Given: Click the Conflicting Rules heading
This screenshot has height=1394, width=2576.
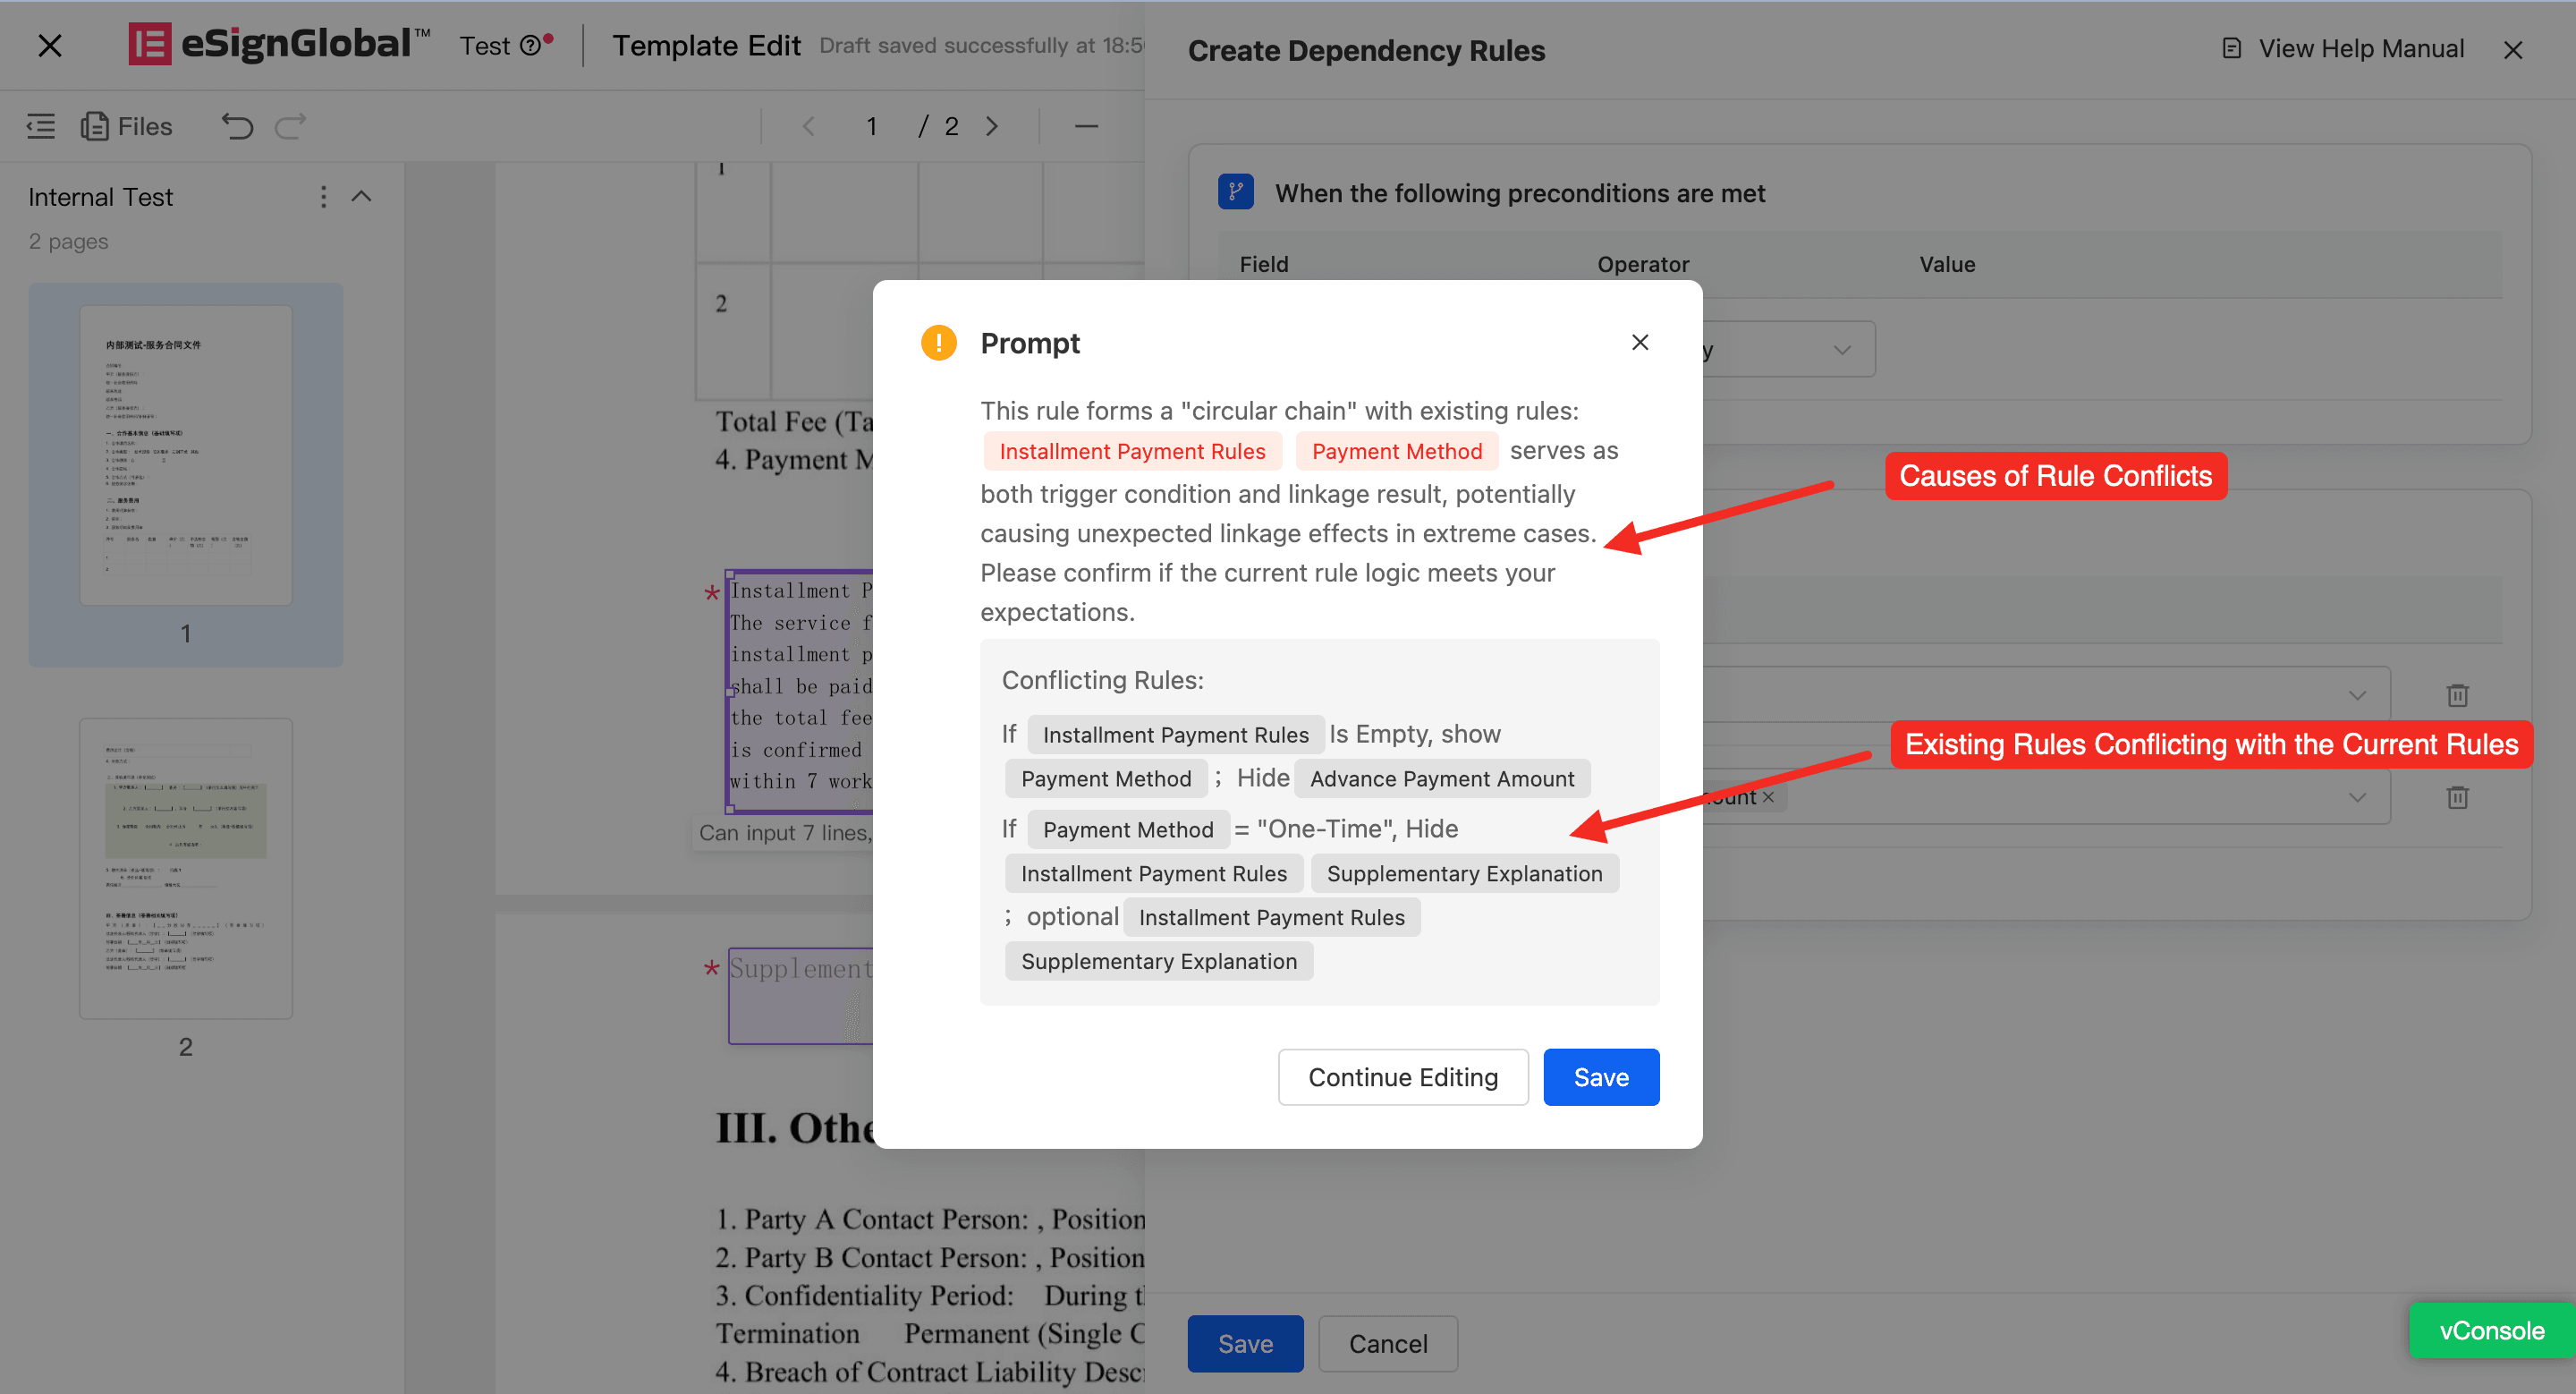Looking at the screenshot, I should tap(1103, 680).
